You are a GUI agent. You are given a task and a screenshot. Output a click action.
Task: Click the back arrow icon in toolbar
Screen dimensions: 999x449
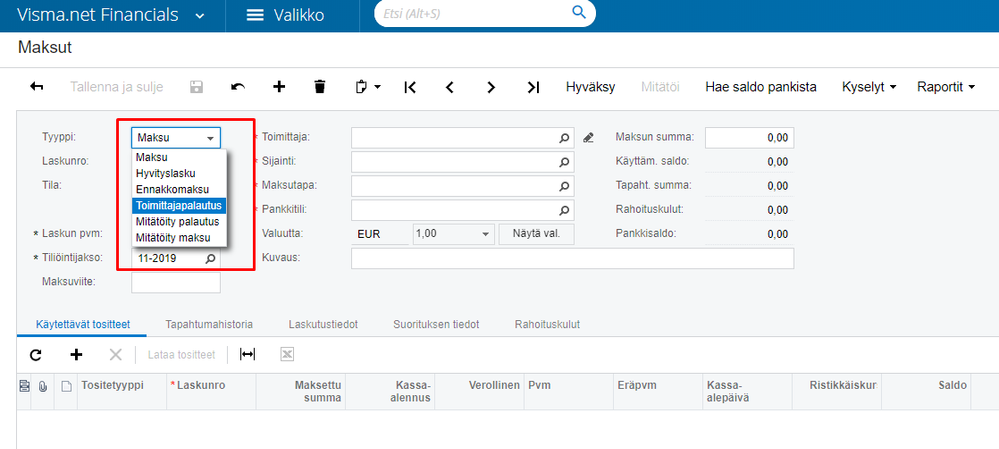(x=37, y=87)
